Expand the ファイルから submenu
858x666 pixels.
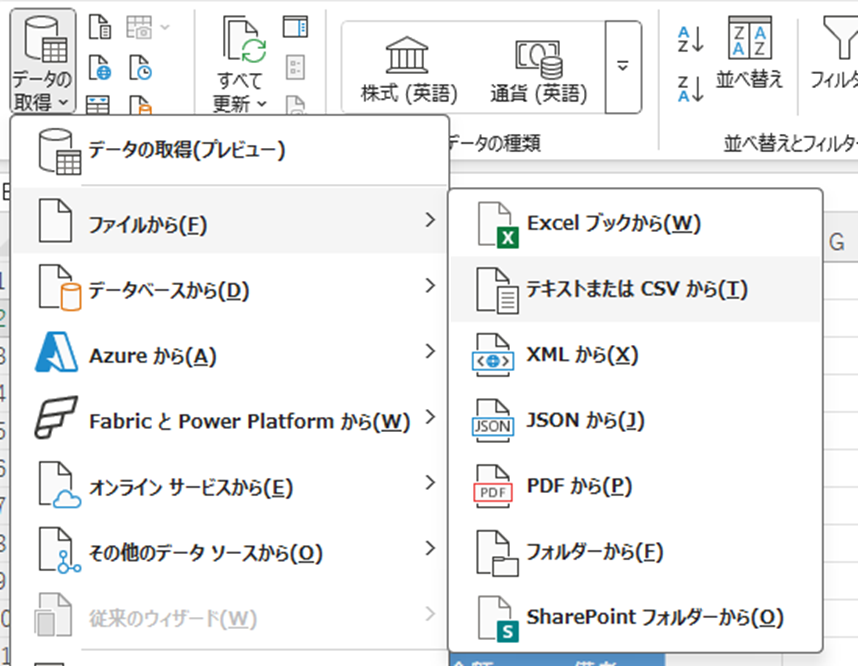[230, 220]
